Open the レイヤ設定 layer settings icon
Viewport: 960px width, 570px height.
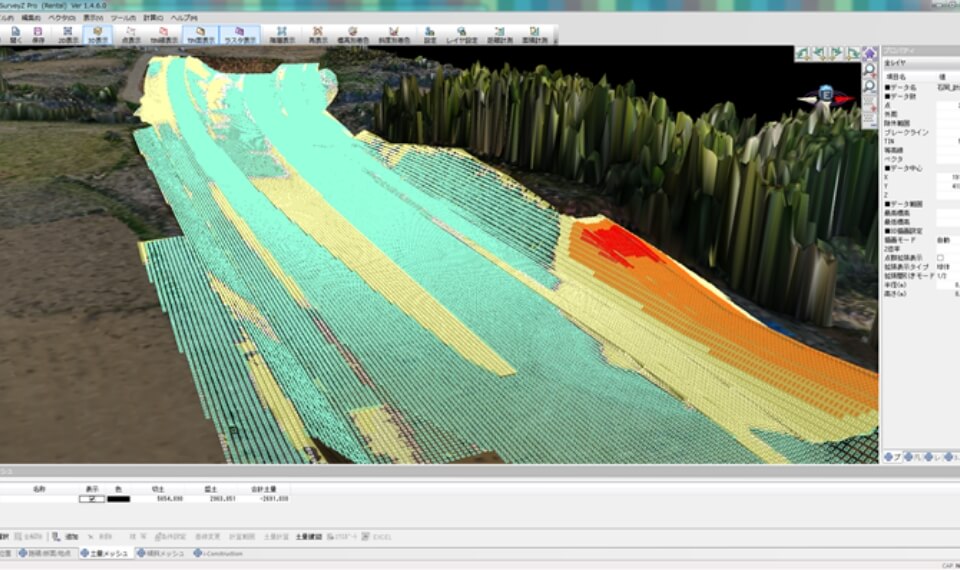460,35
